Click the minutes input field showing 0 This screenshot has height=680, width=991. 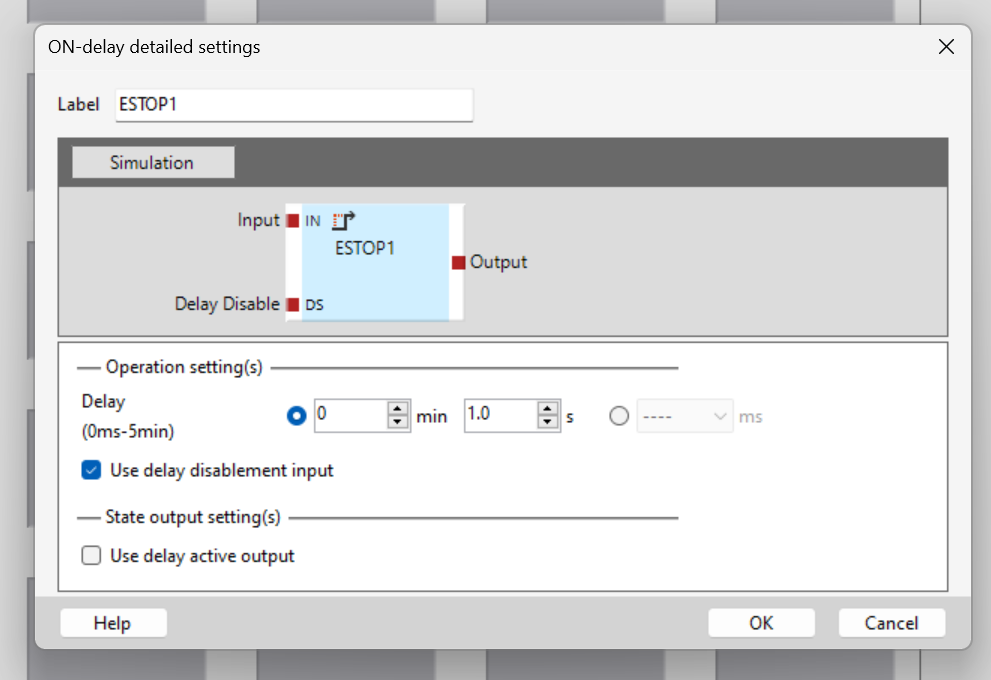point(351,415)
